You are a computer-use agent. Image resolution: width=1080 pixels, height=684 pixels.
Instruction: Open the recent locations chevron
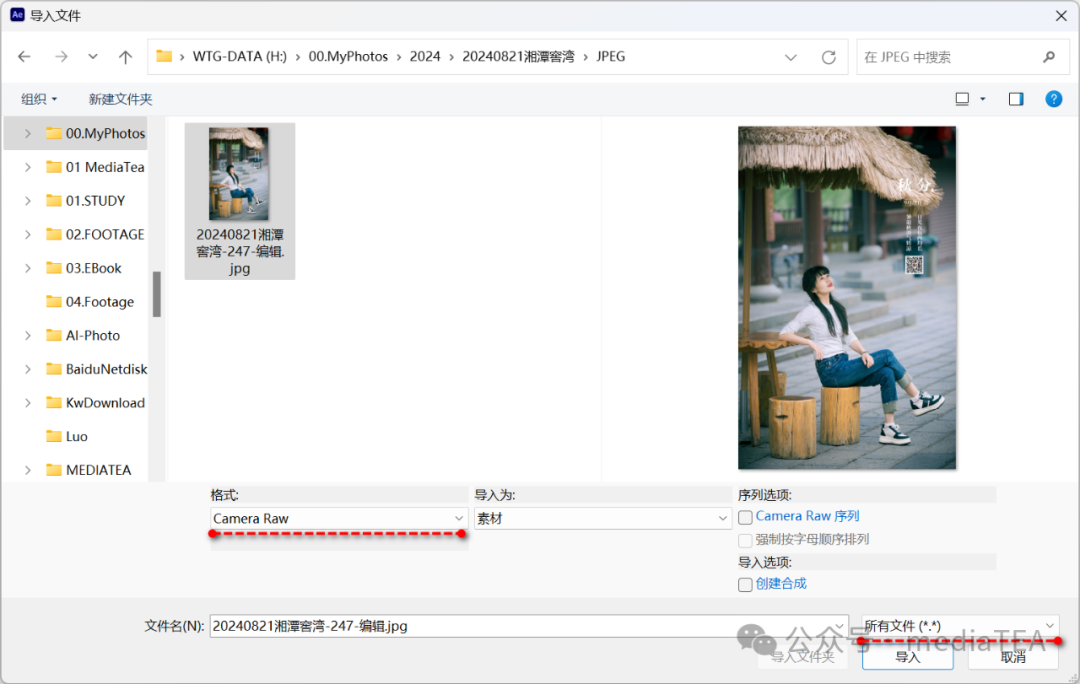tap(93, 56)
